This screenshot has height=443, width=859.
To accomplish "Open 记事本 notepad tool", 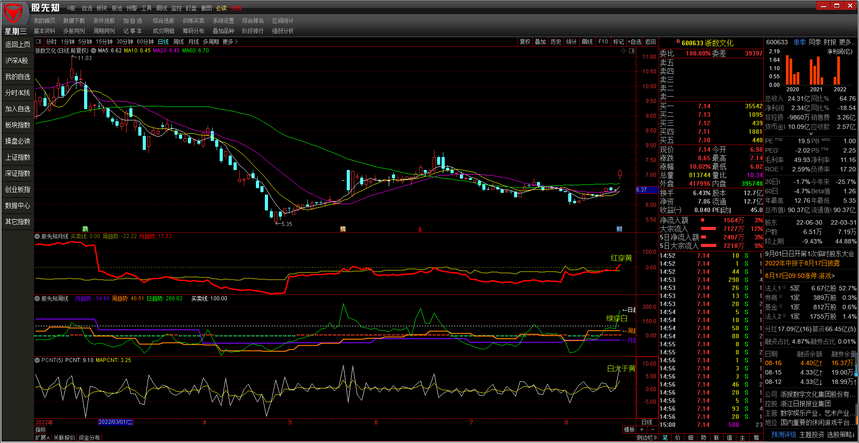I will coord(133,31).
